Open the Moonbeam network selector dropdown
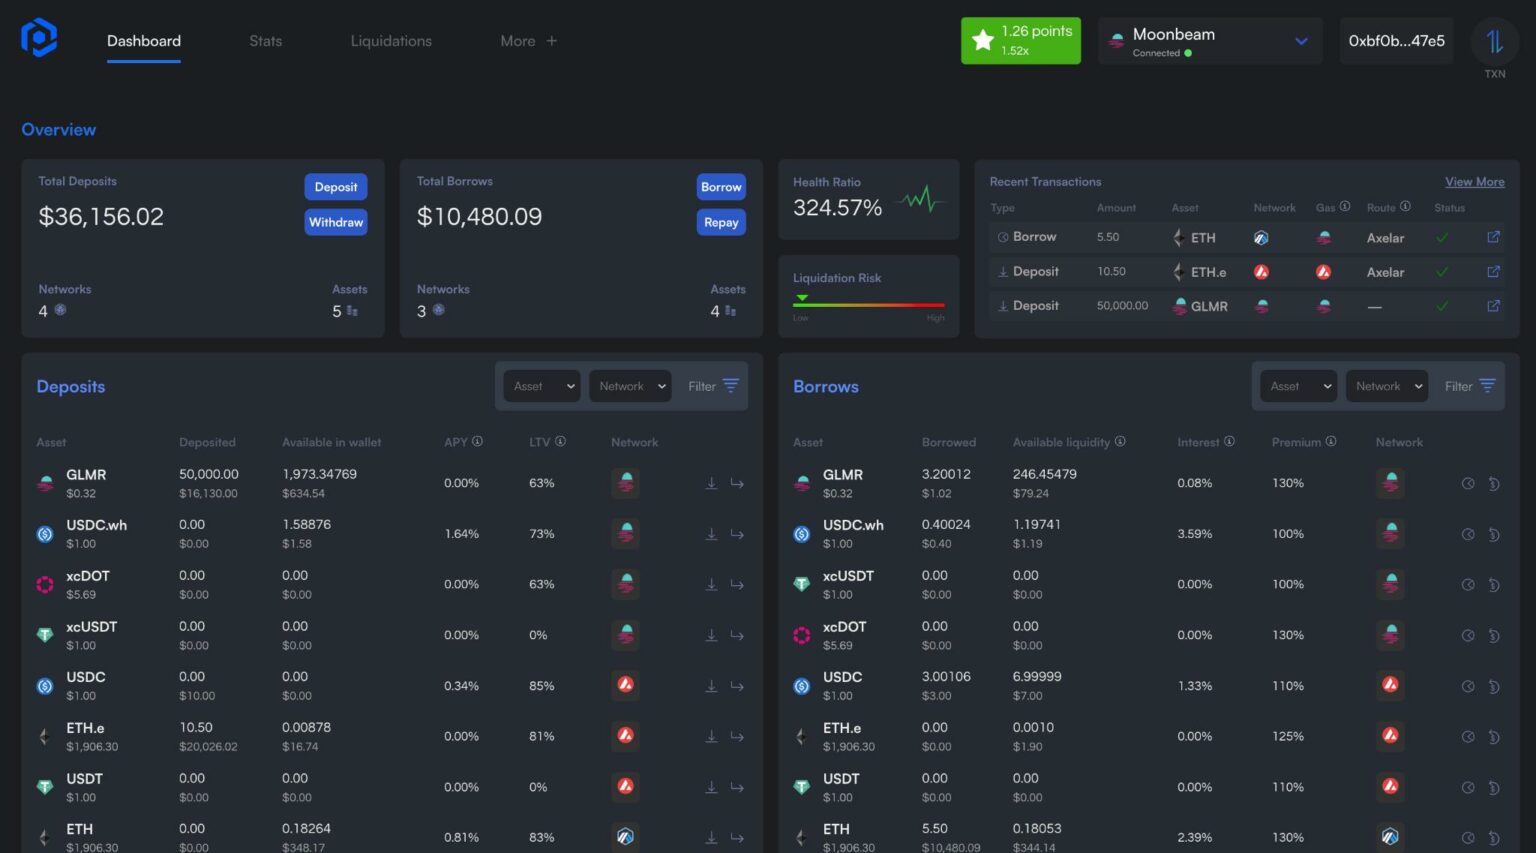 coord(1209,40)
